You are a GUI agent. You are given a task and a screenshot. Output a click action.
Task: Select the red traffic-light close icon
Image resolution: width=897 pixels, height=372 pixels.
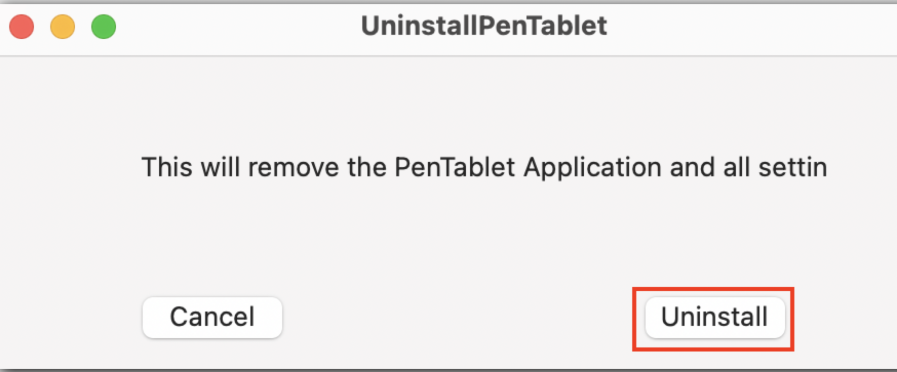[x=22, y=27]
